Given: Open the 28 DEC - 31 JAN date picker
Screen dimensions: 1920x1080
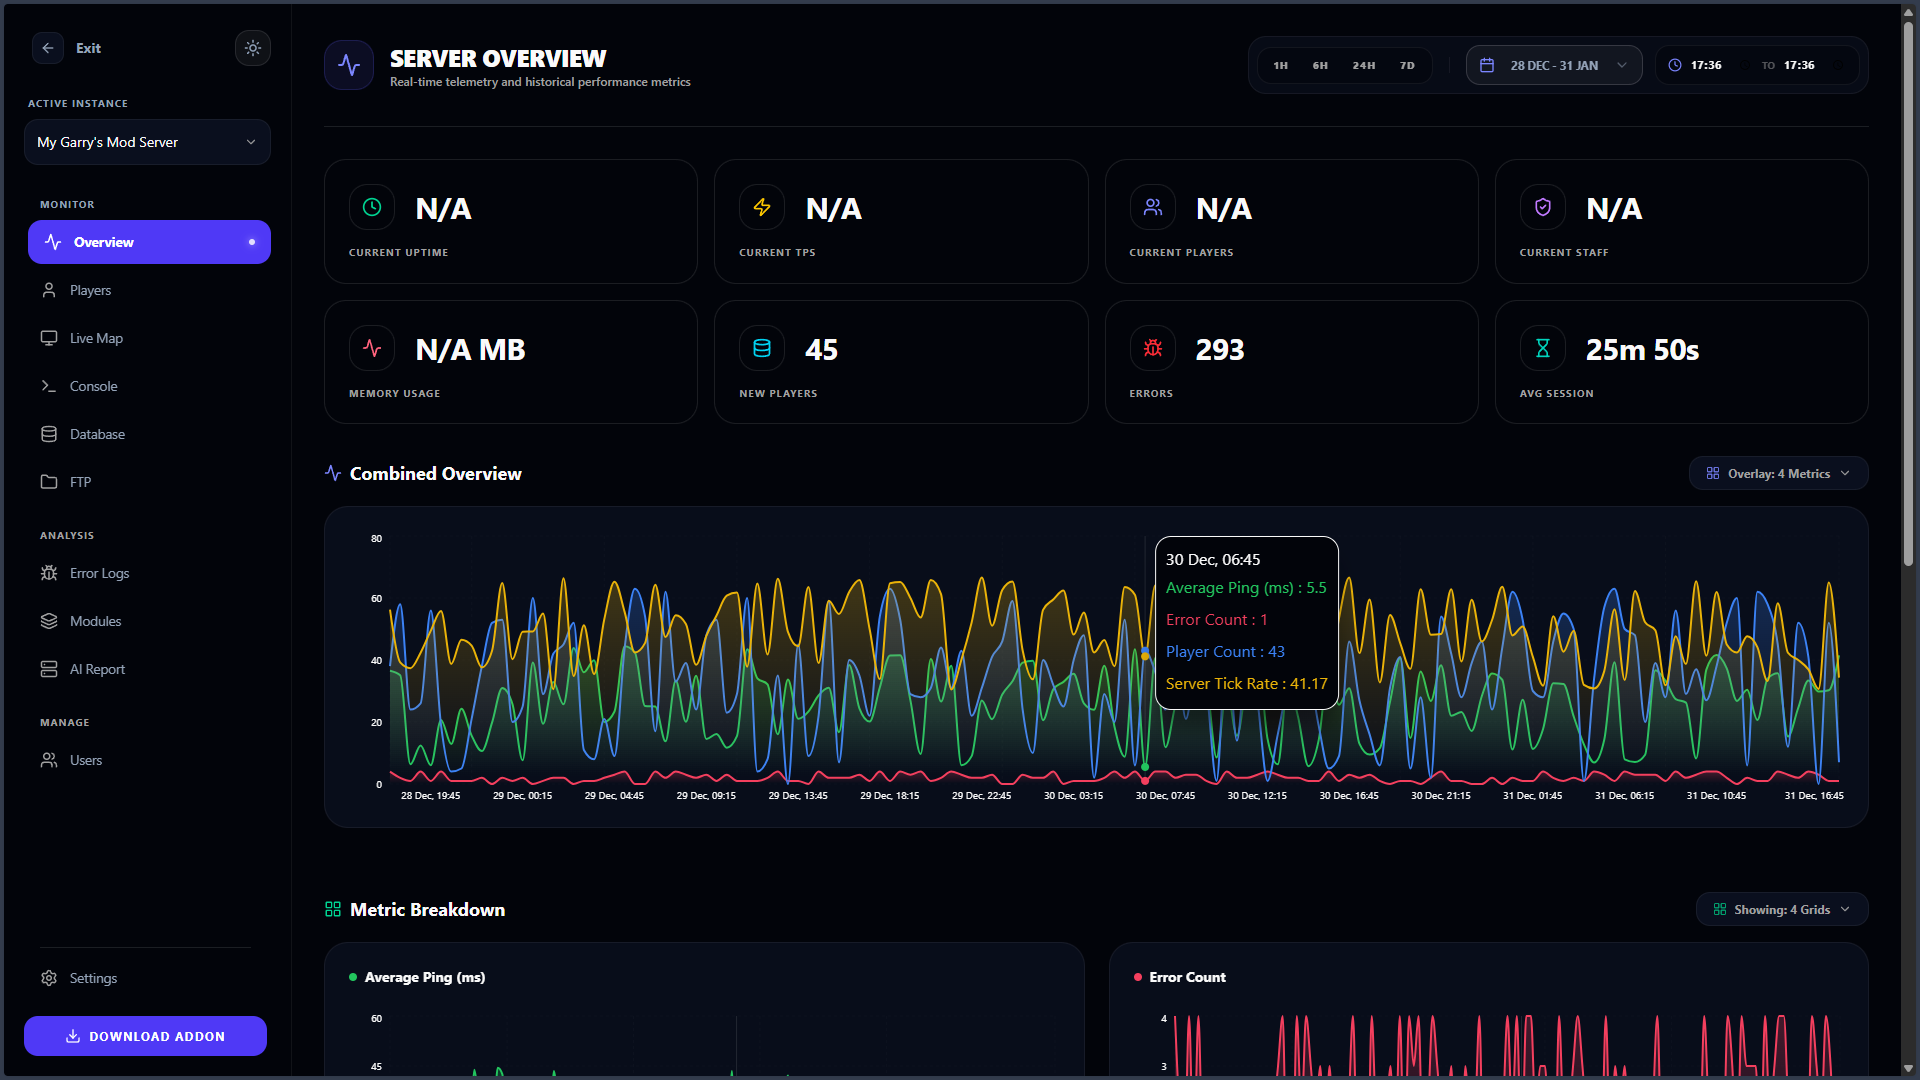Looking at the screenshot, I should click(x=1553, y=65).
